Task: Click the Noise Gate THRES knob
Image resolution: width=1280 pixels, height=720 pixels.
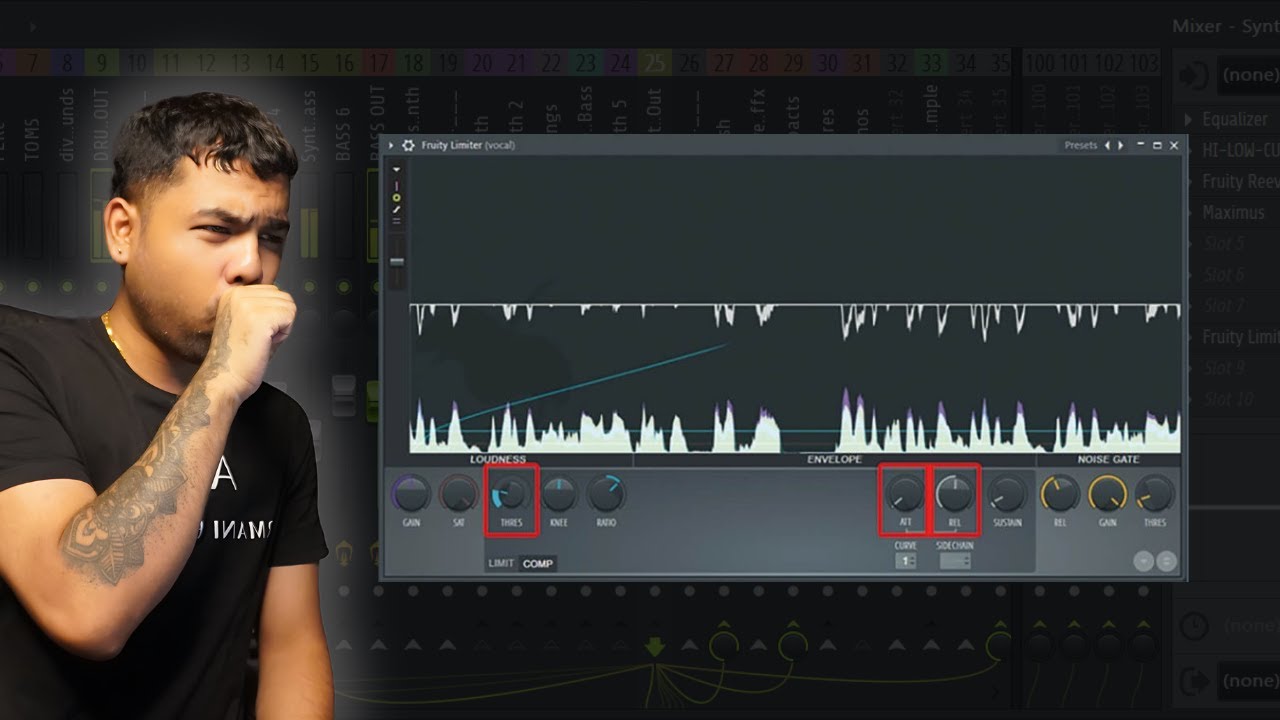Action: 1155,494
